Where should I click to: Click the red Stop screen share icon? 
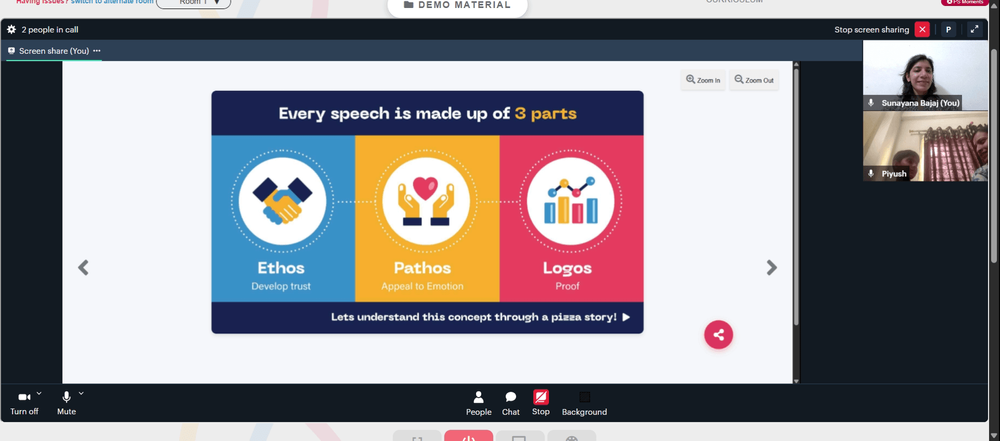541,398
